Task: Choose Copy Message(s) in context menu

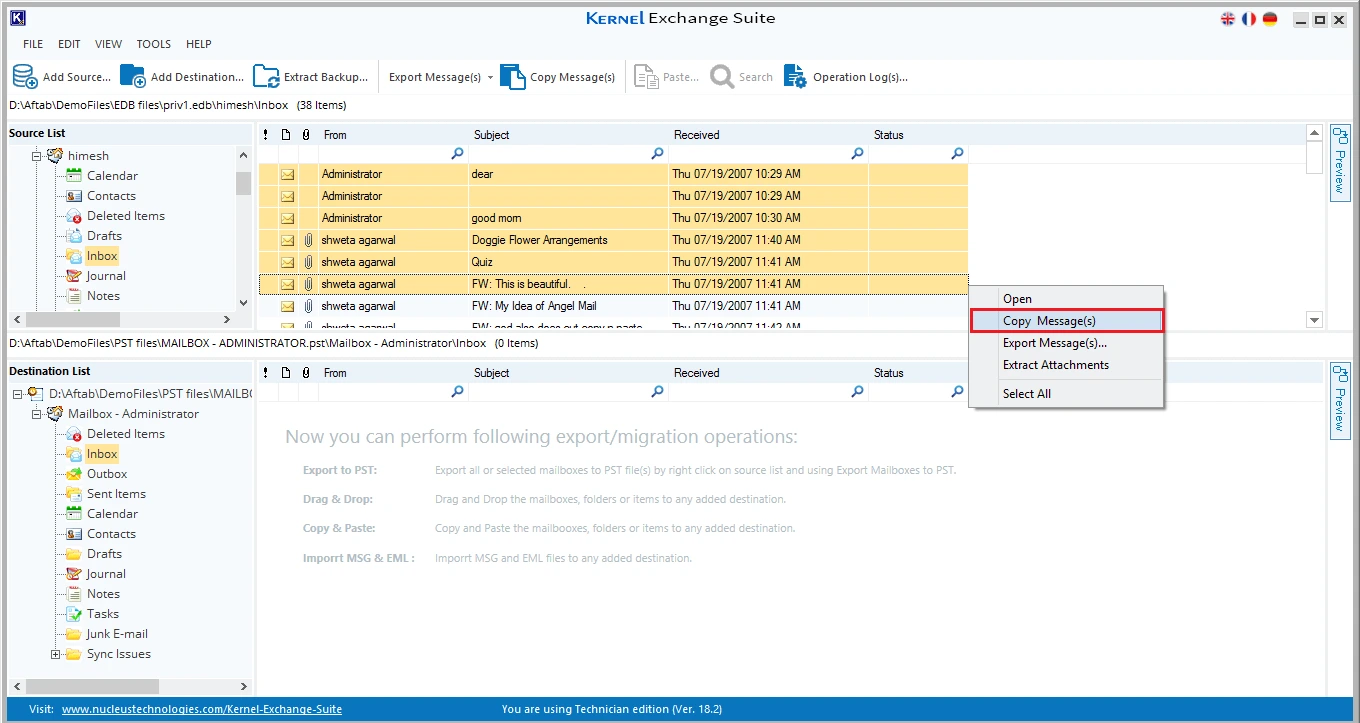Action: click(1066, 321)
